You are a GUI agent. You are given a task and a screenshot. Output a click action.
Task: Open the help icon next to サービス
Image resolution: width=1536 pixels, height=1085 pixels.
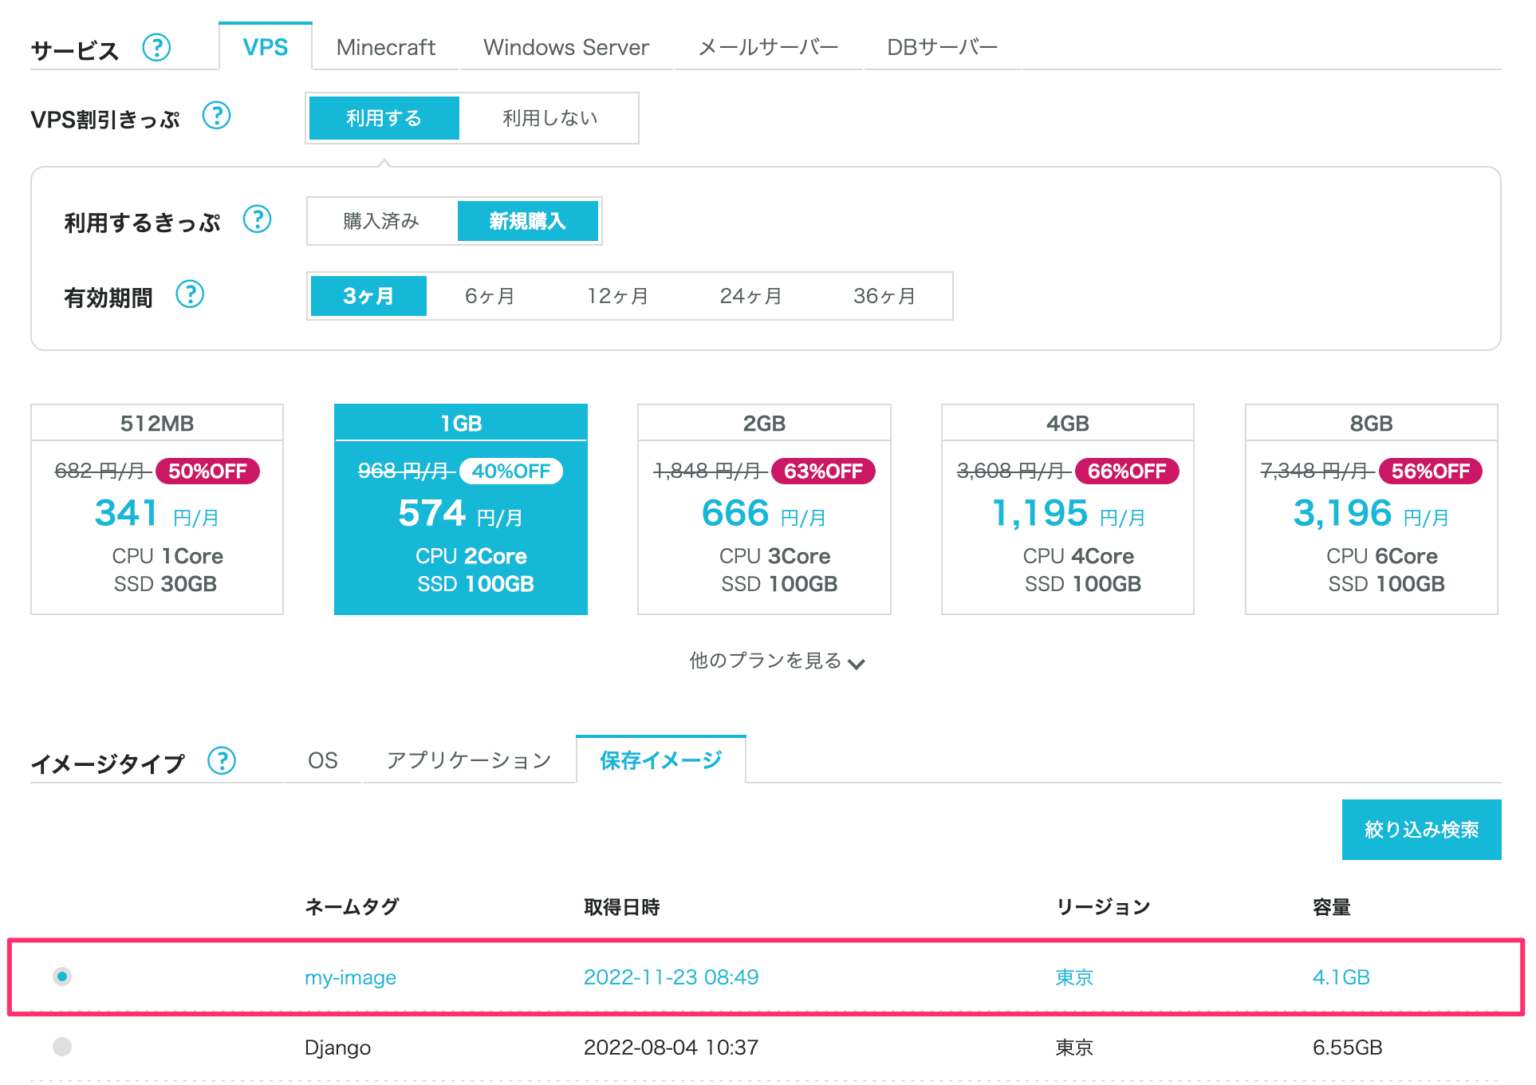pyautogui.click(x=157, y=48)
